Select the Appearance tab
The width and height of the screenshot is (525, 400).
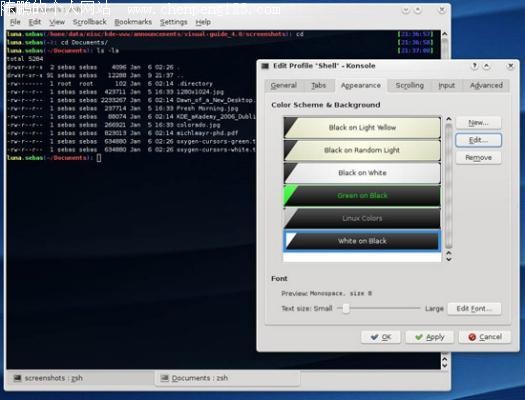click(x=361, y=85)
